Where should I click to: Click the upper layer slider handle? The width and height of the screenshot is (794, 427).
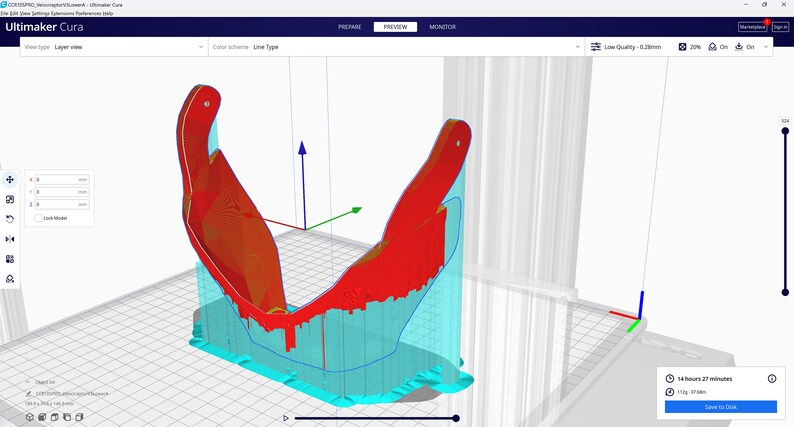tap(785, 131)
